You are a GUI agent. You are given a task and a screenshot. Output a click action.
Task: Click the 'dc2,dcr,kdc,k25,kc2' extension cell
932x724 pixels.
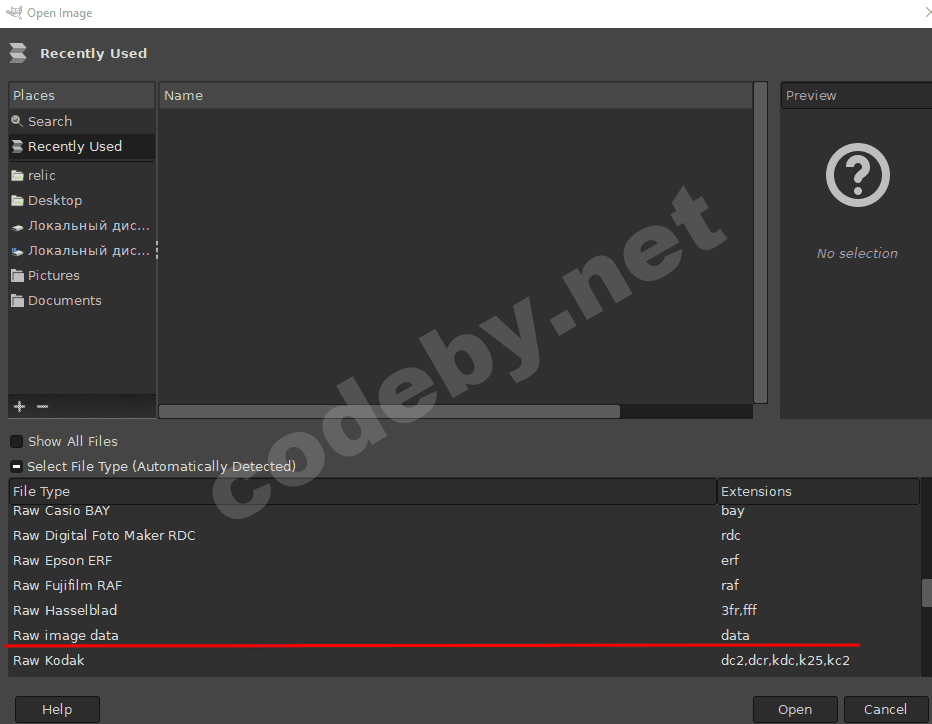point(785,660)
